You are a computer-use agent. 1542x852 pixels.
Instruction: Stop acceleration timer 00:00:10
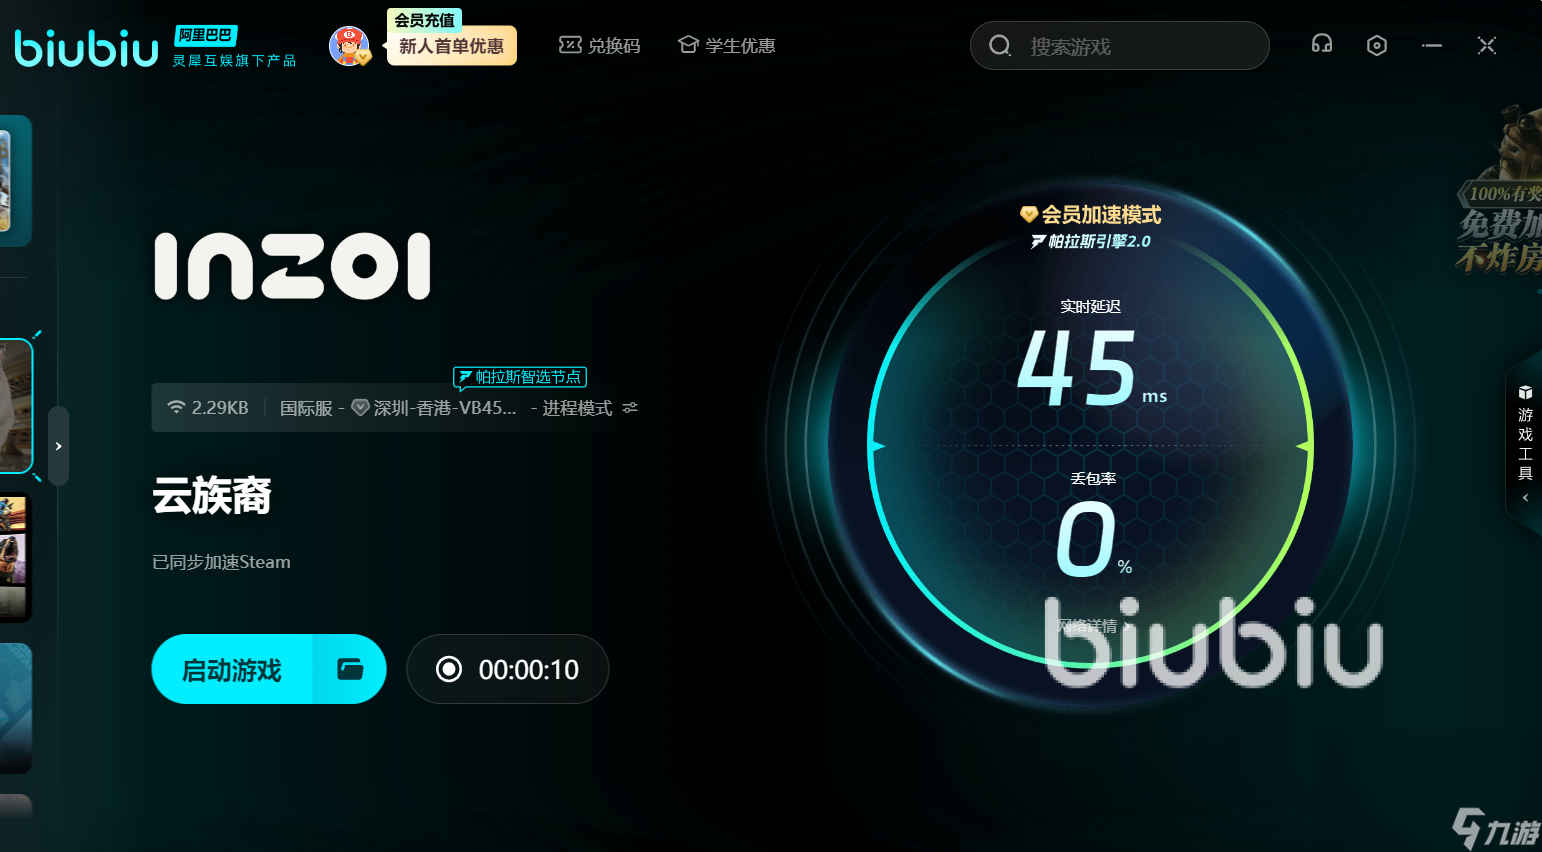click(508, 669)
